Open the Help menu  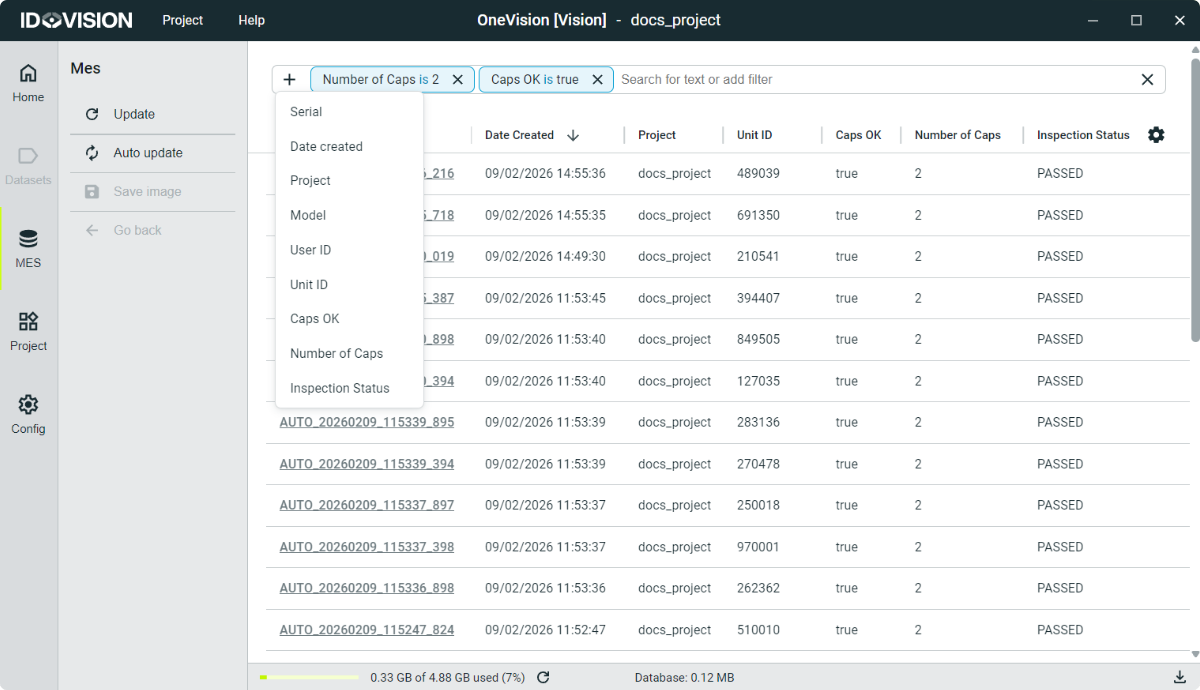coord(251,20)
